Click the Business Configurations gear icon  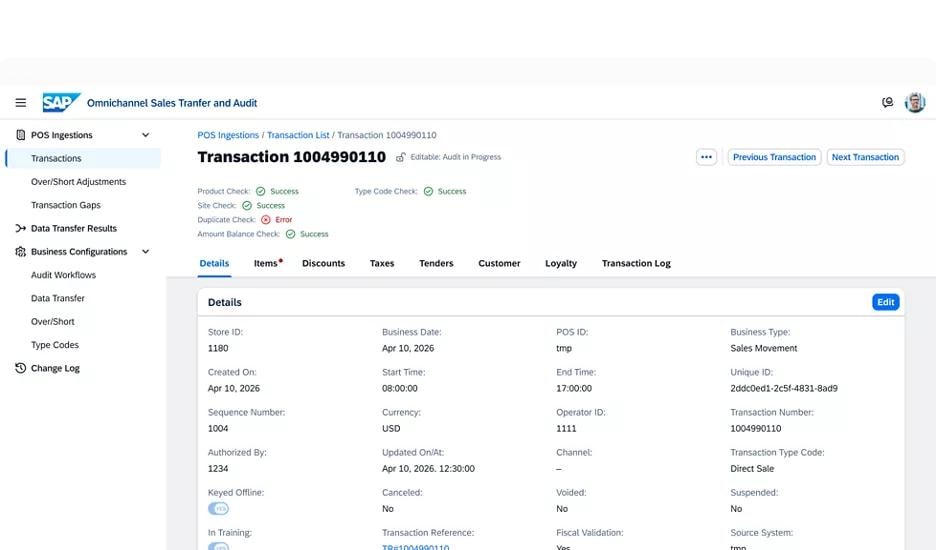tap(20, 251)
